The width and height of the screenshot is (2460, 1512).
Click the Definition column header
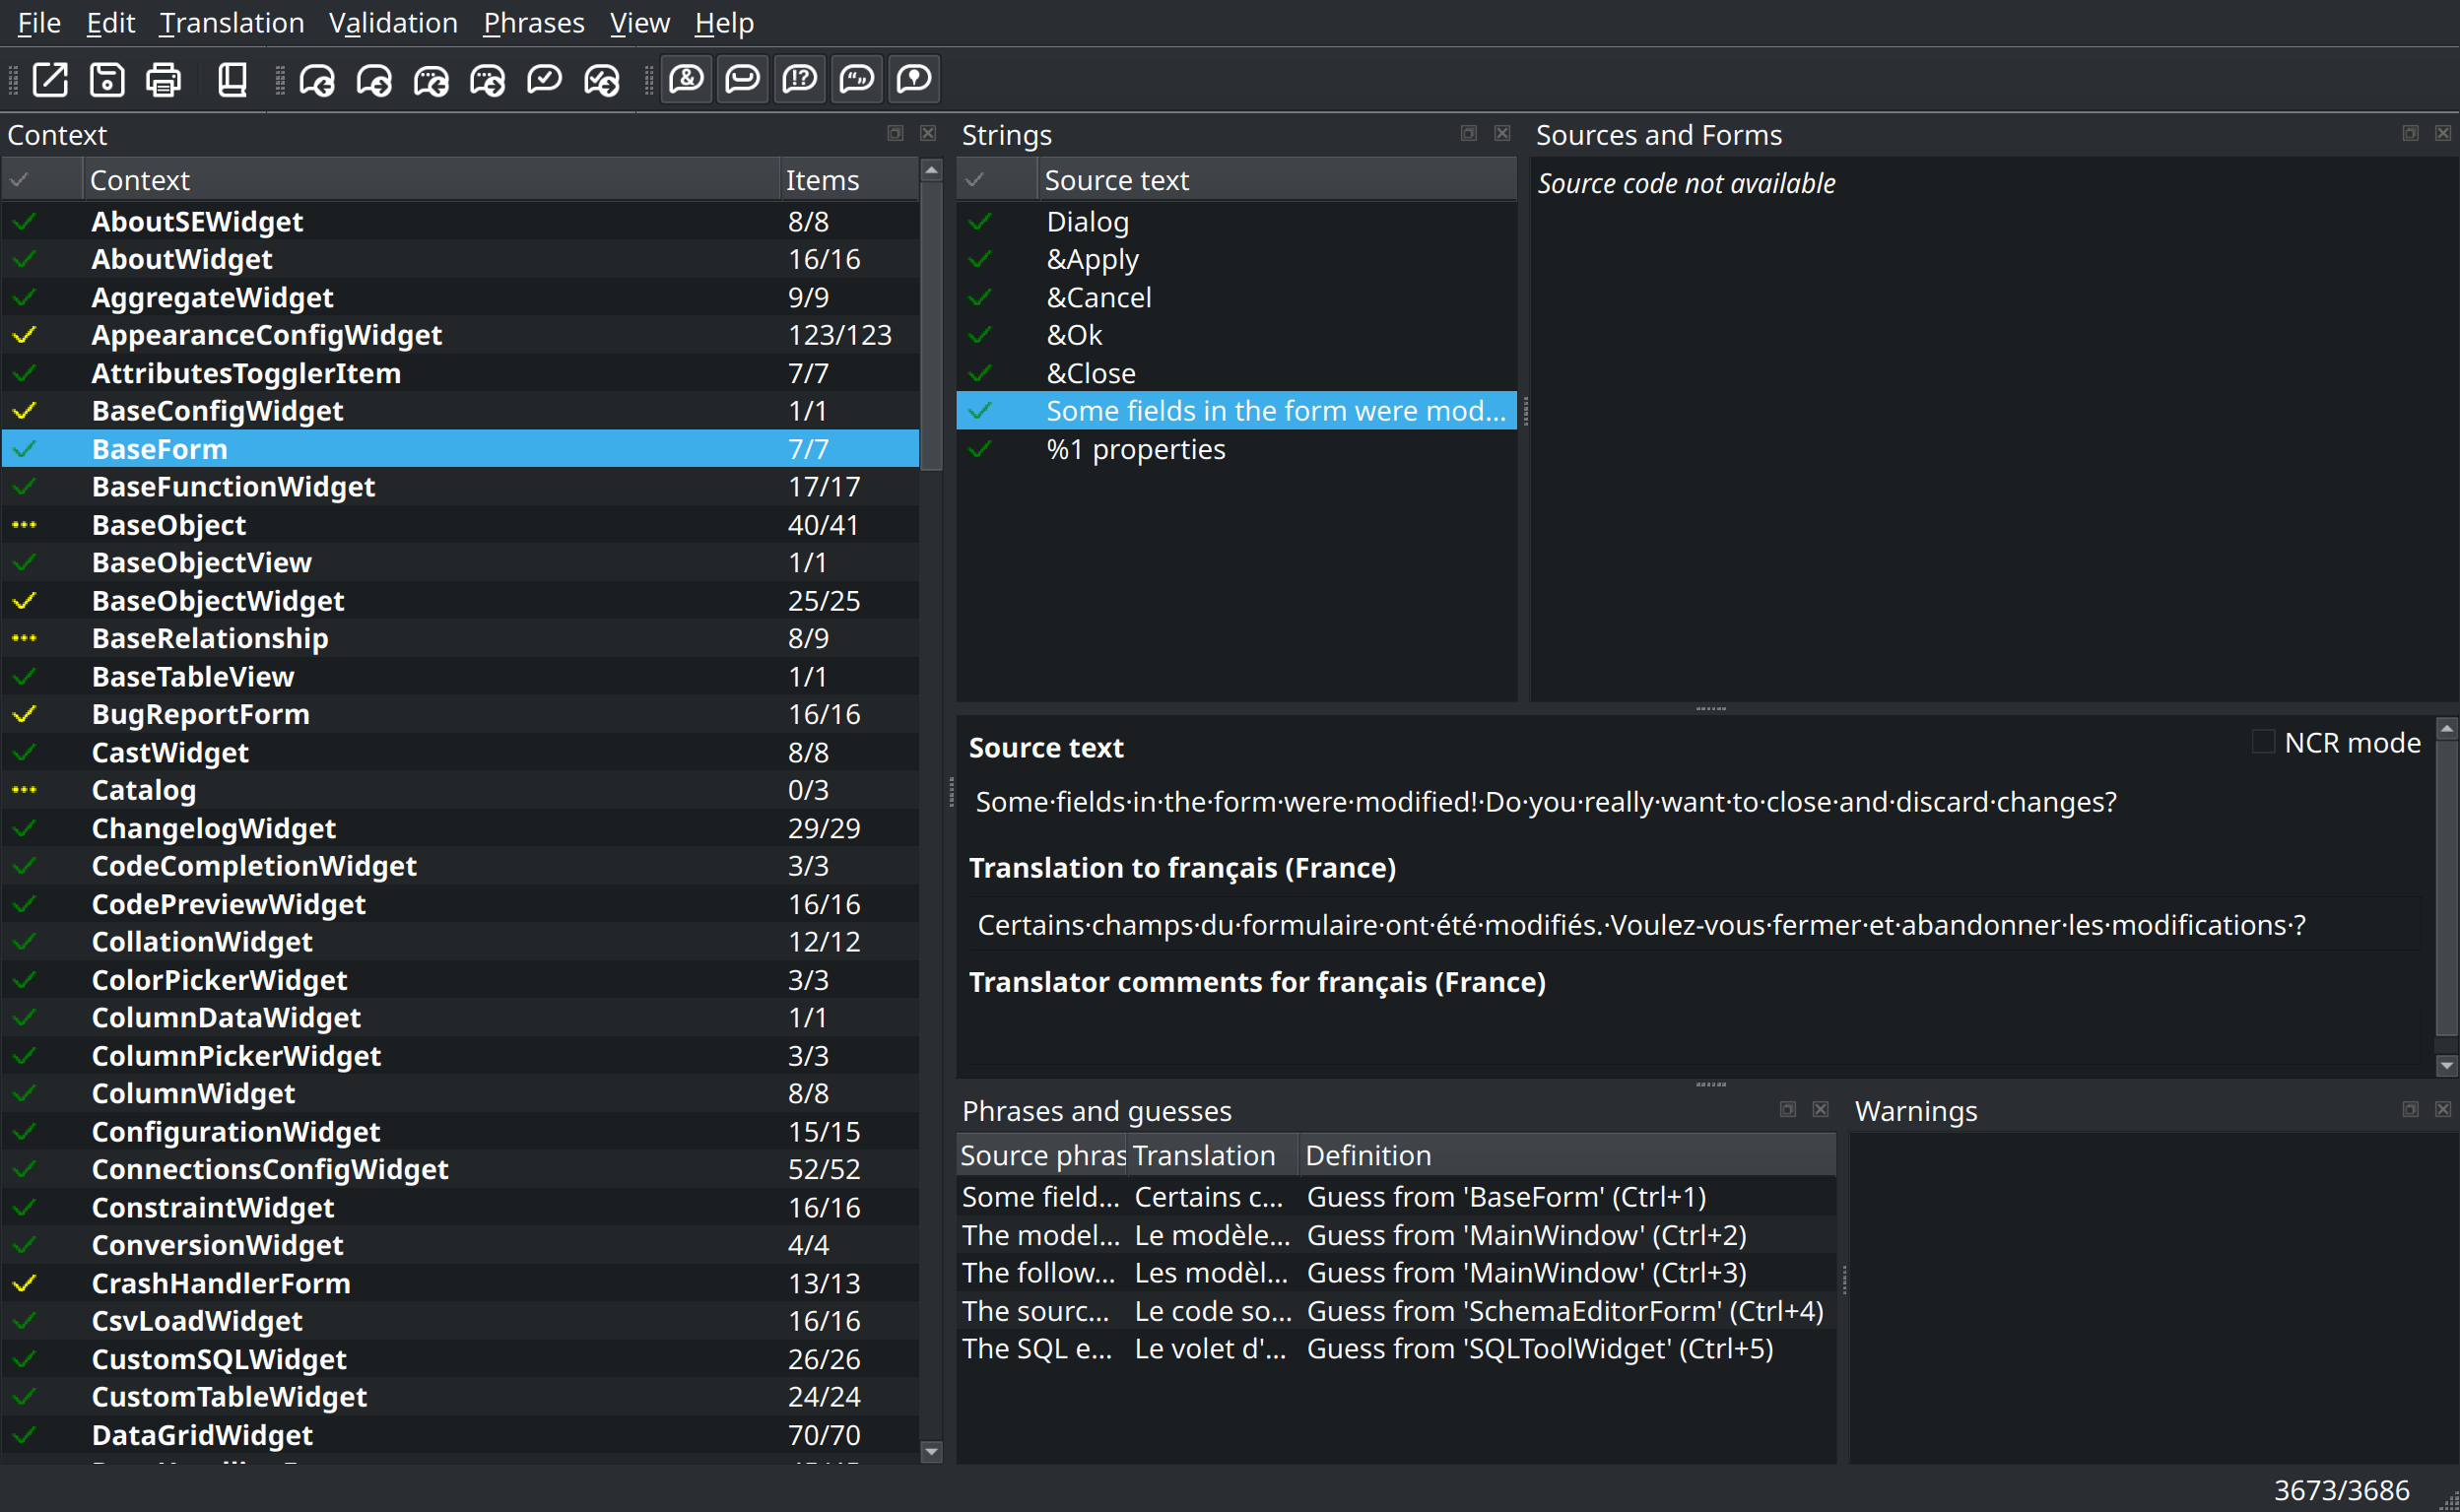click(1568, 1155)
